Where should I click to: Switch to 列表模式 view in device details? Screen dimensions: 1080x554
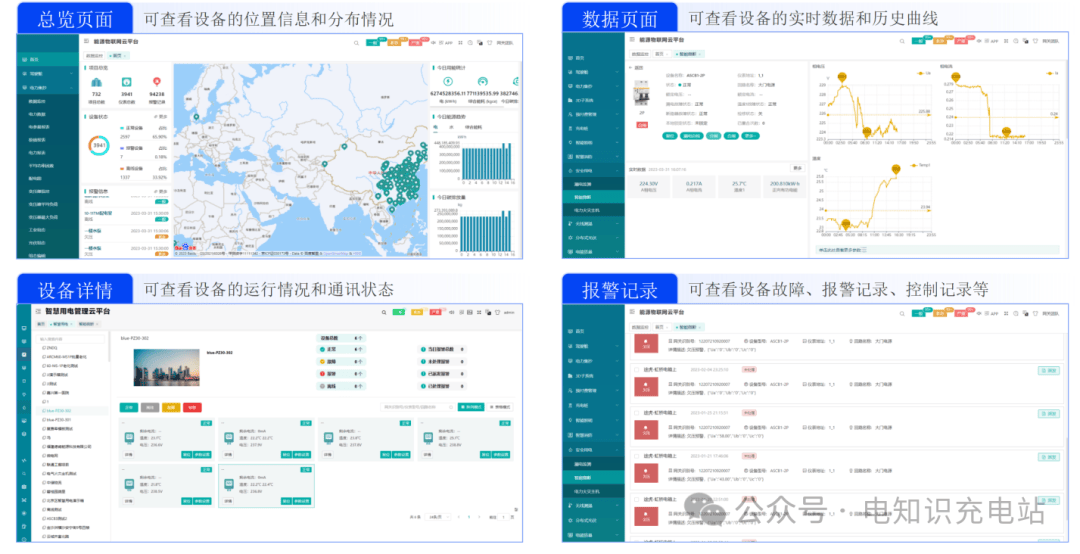click(471, 407)
